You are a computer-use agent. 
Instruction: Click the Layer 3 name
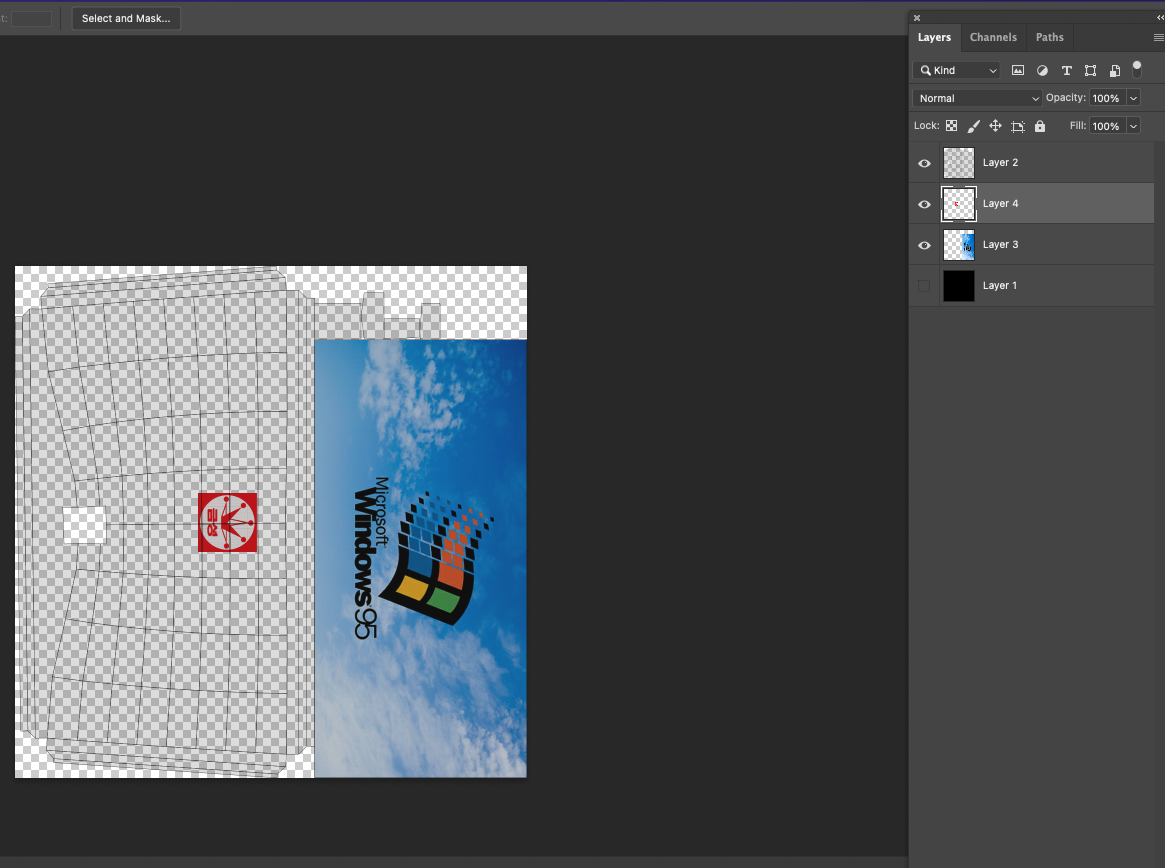coord(1000,244)
